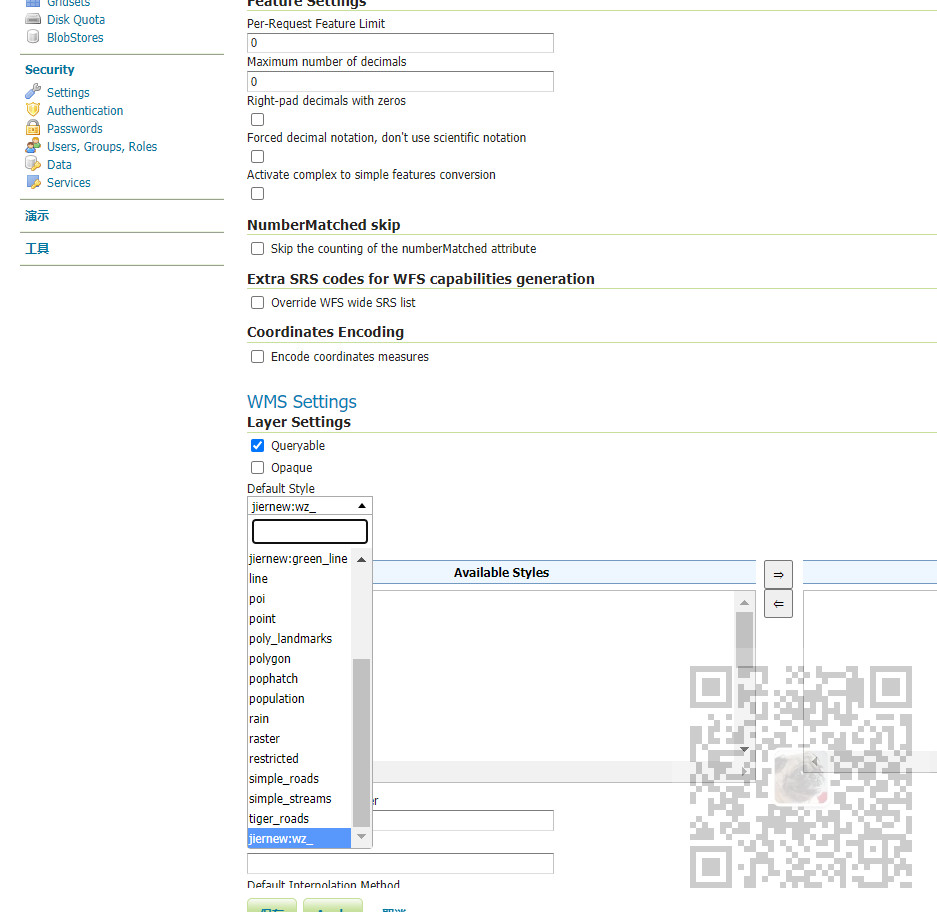Select the line style option
The height and width of the screenshot is (912, 937).
click(x=299, y=579)
